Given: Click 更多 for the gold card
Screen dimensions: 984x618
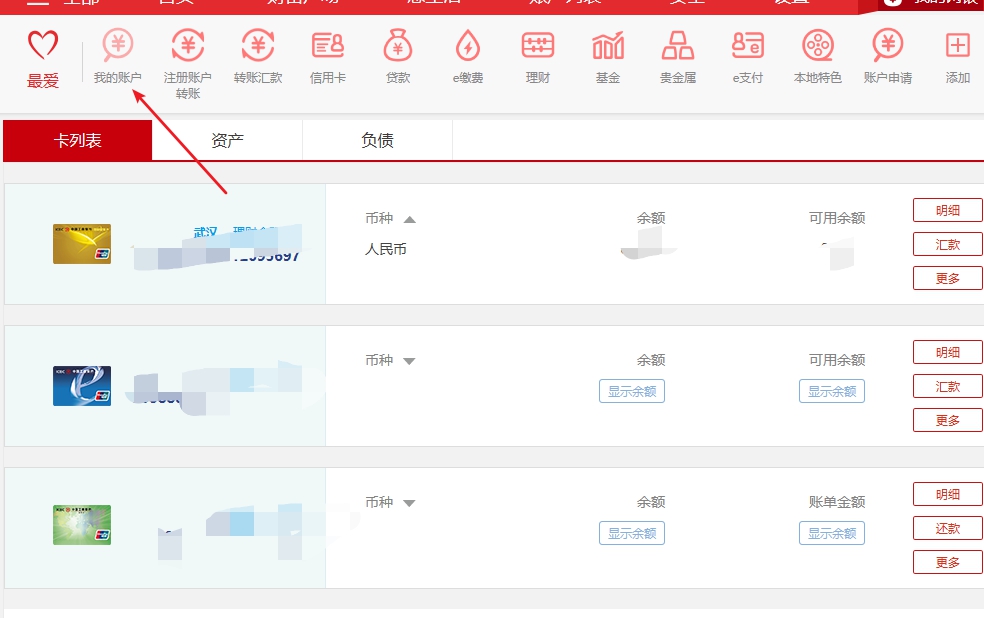Looking at the screenshot, I should pyautogui.click(x=948, y=278).
